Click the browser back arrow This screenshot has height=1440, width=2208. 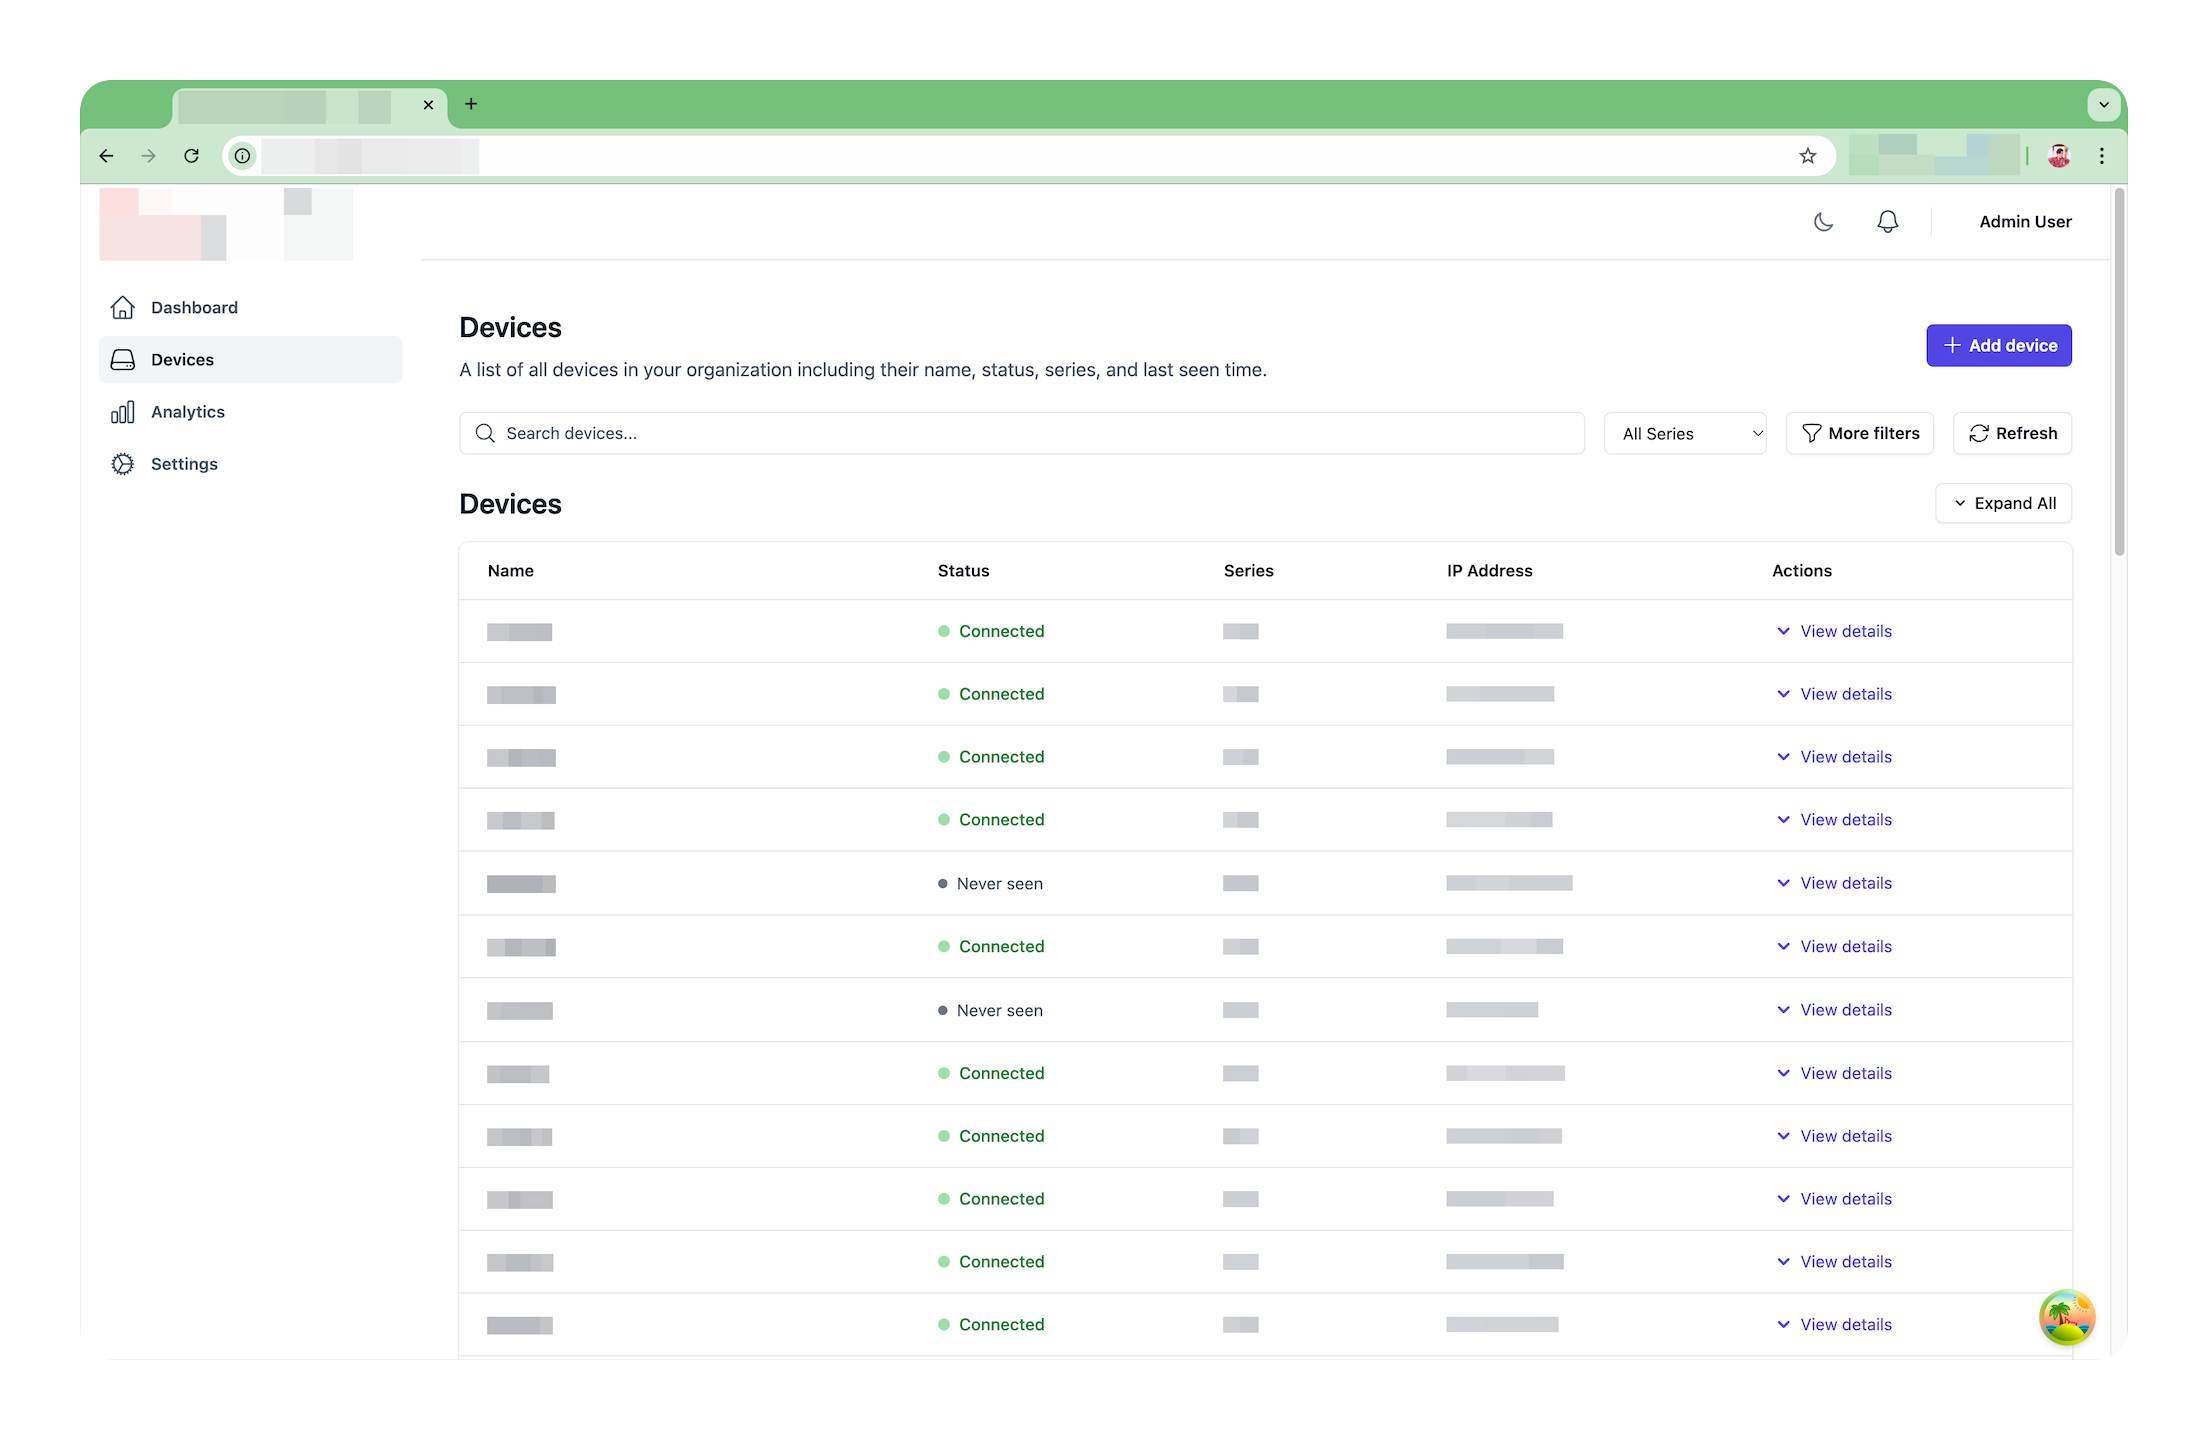(x=106, y=155)
